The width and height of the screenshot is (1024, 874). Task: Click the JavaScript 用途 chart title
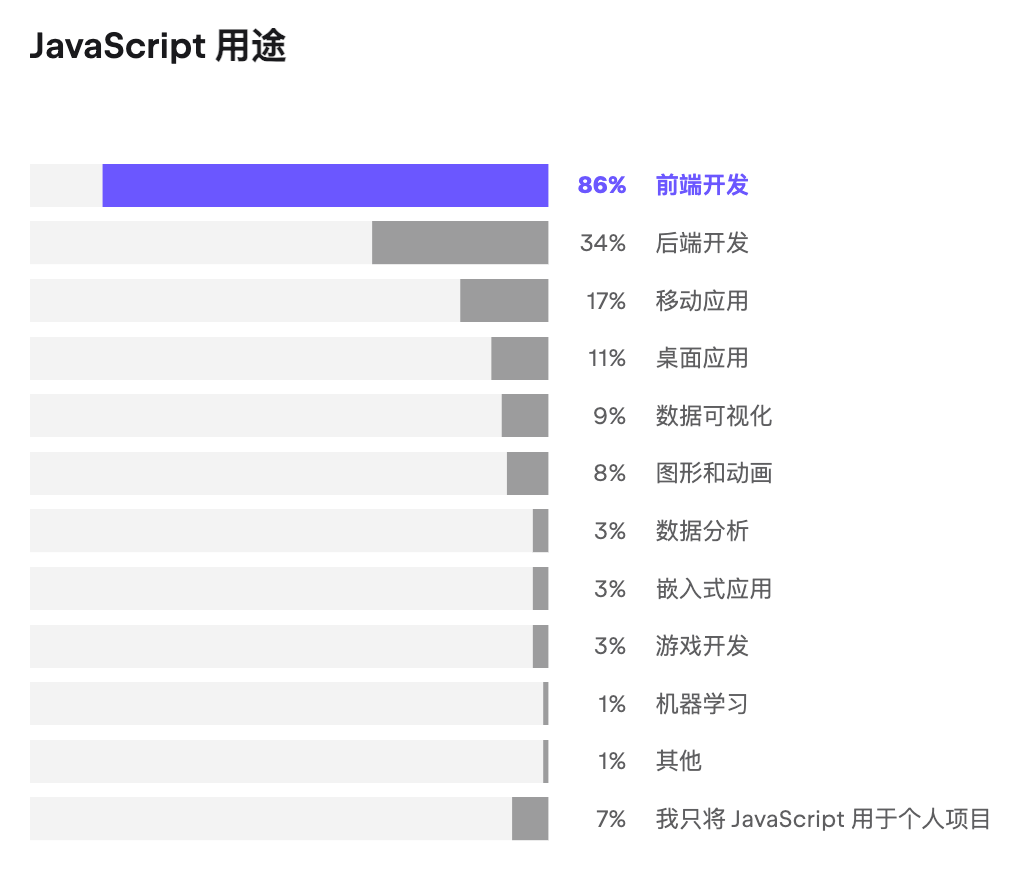[x=158, y=47]
